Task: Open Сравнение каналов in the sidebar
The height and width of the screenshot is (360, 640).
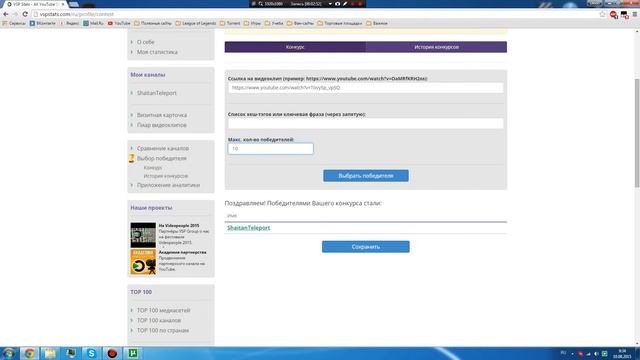Action: pos(163,149)
